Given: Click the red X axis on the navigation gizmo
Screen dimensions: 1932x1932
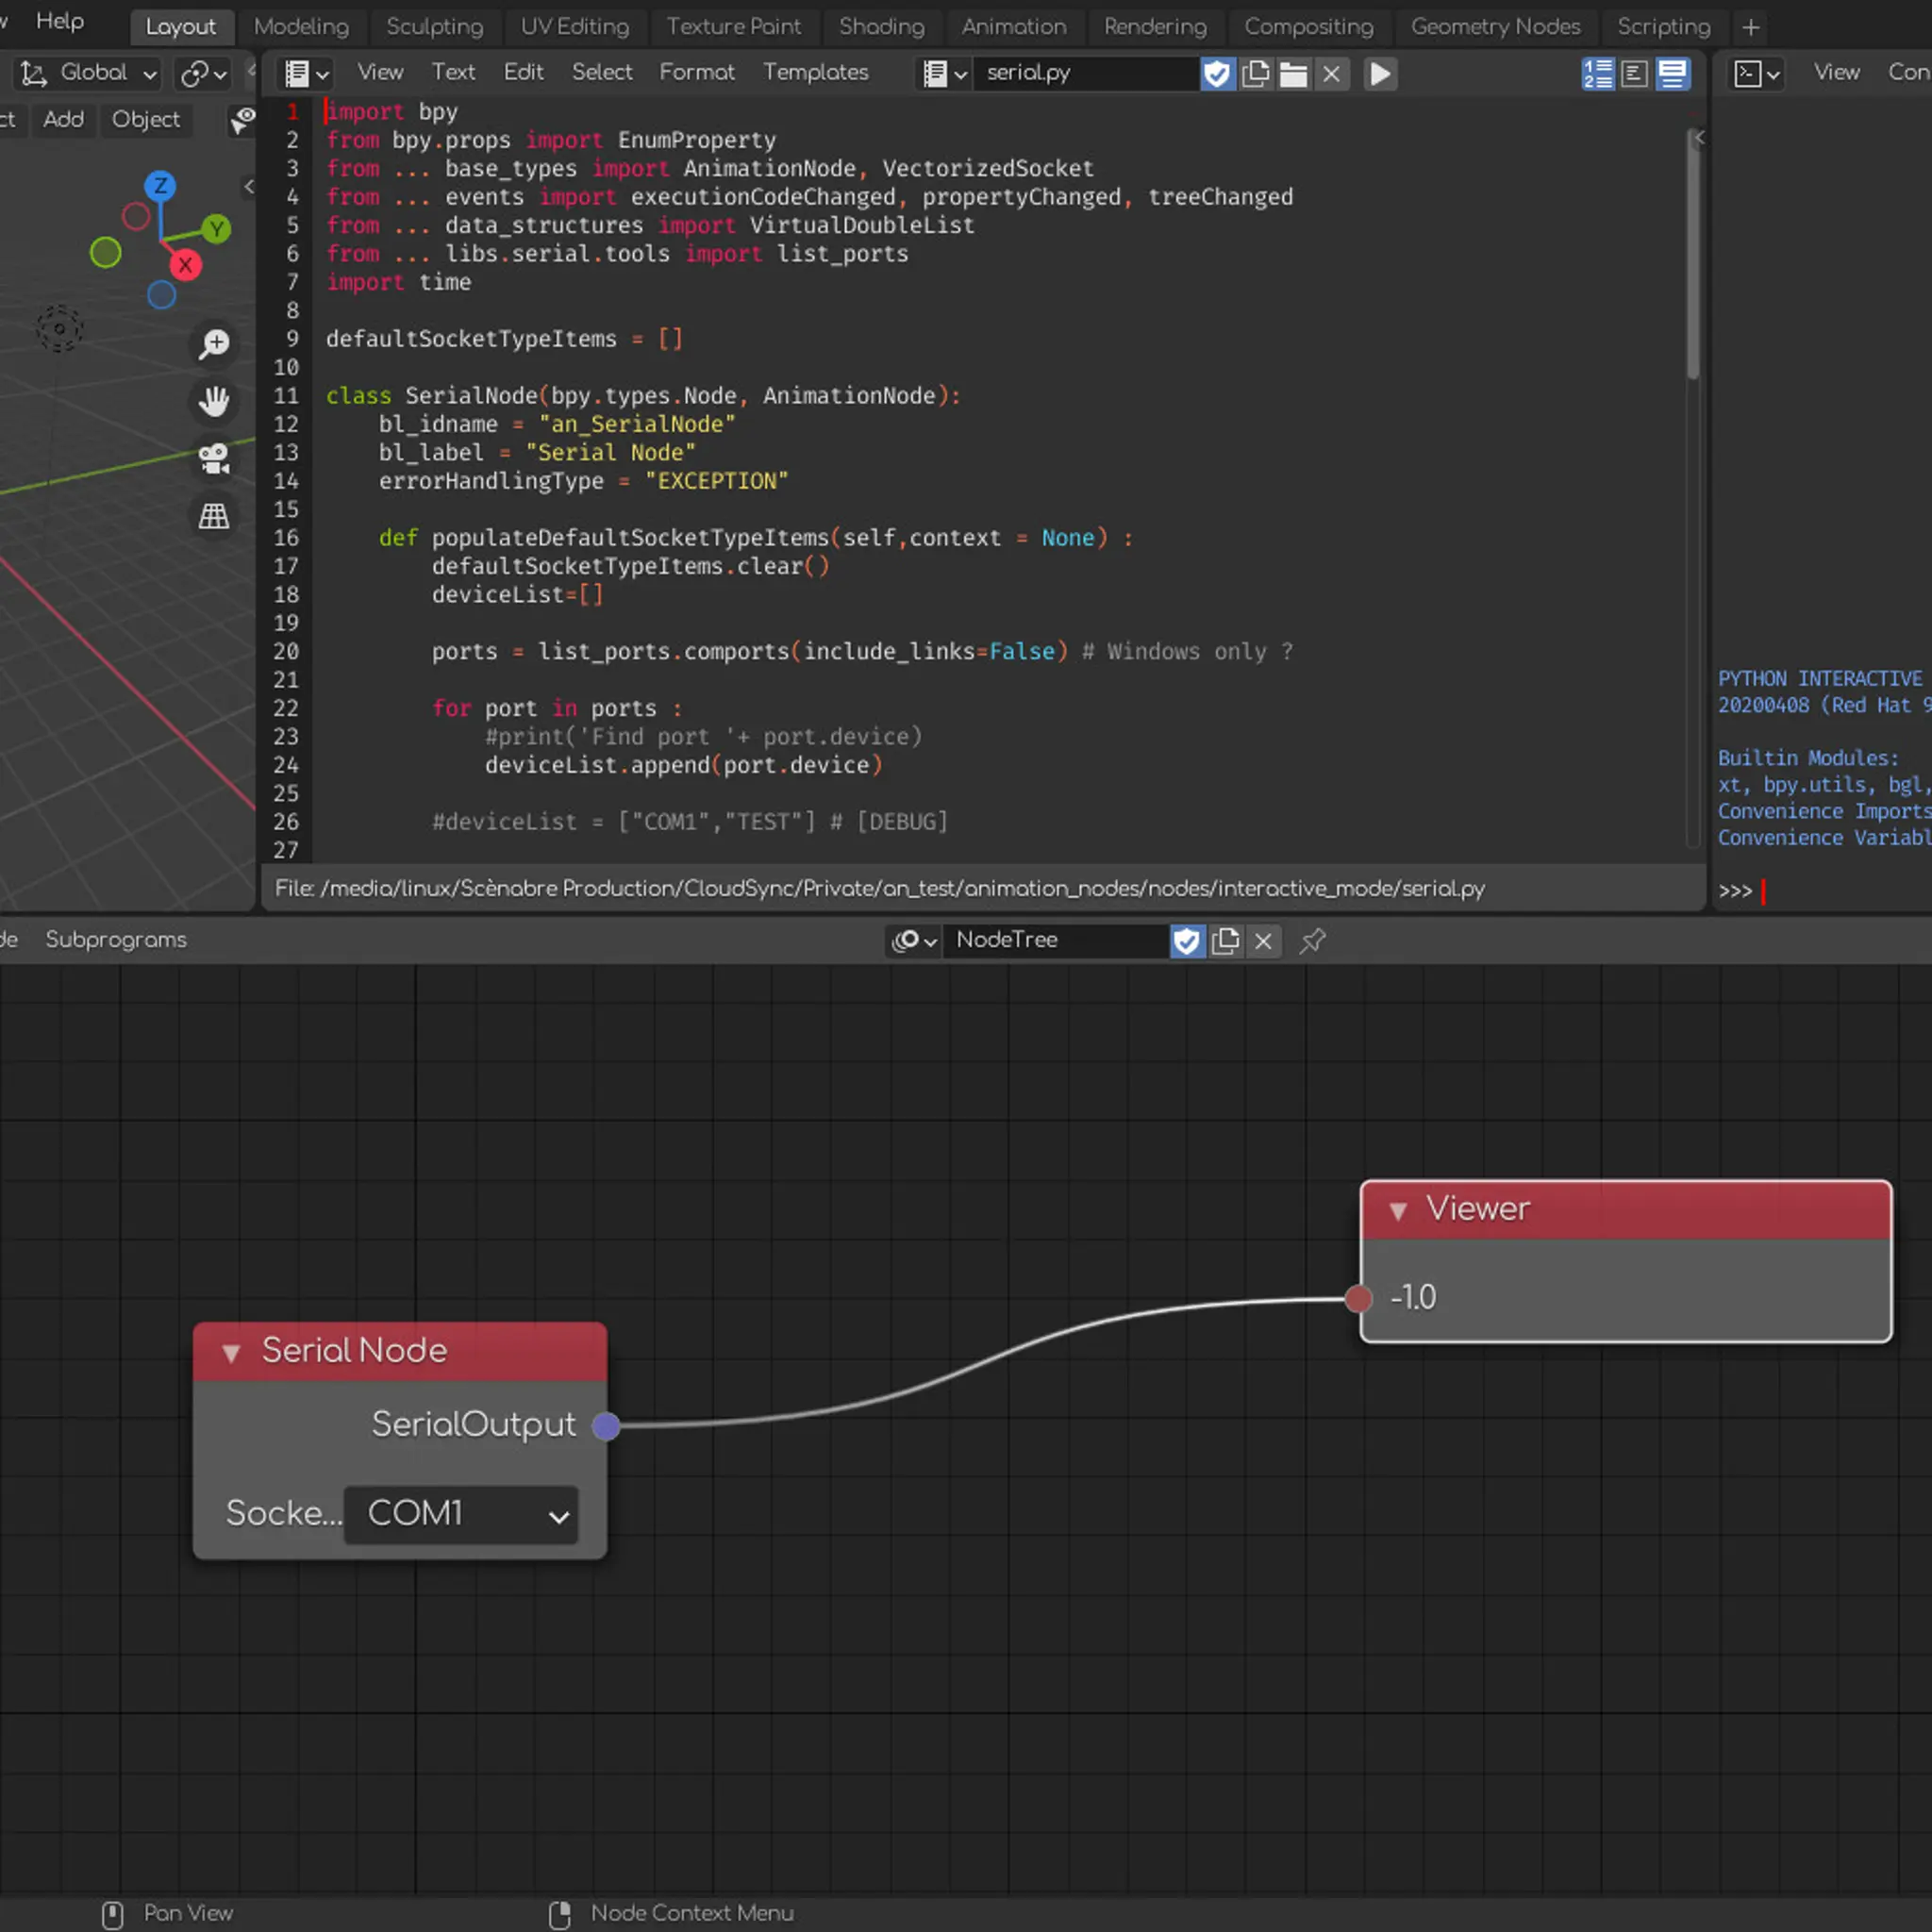Looking at the screenshot, I should point(185,265).
